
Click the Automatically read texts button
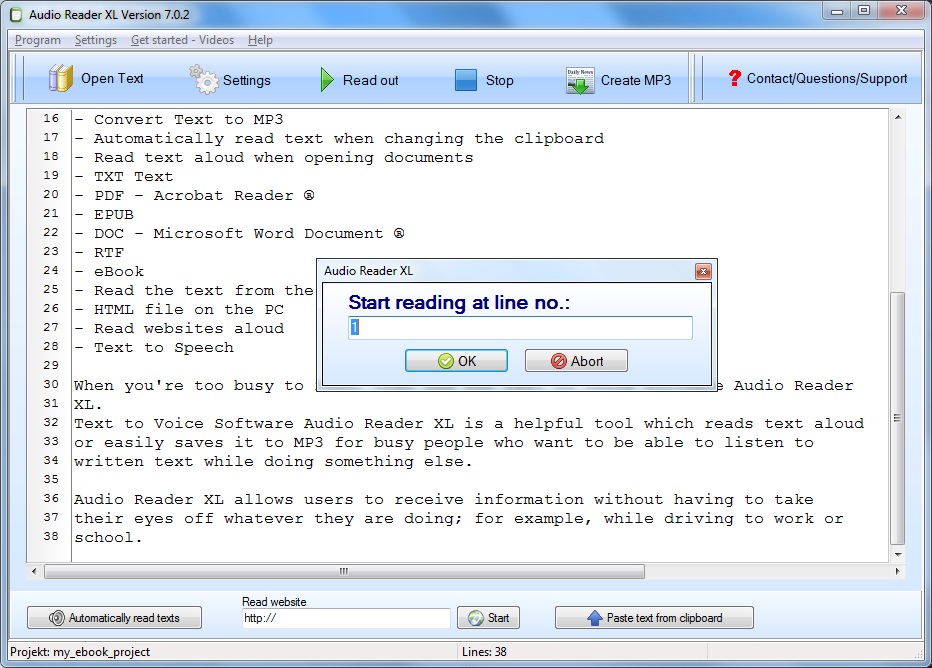(x=114, y=617)
